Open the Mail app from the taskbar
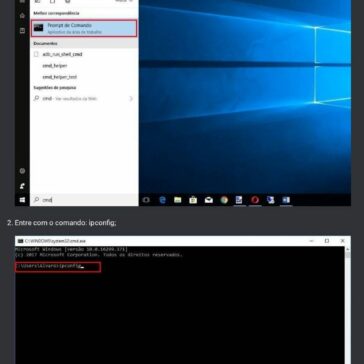The image size is (364, 364). (209, 200)
